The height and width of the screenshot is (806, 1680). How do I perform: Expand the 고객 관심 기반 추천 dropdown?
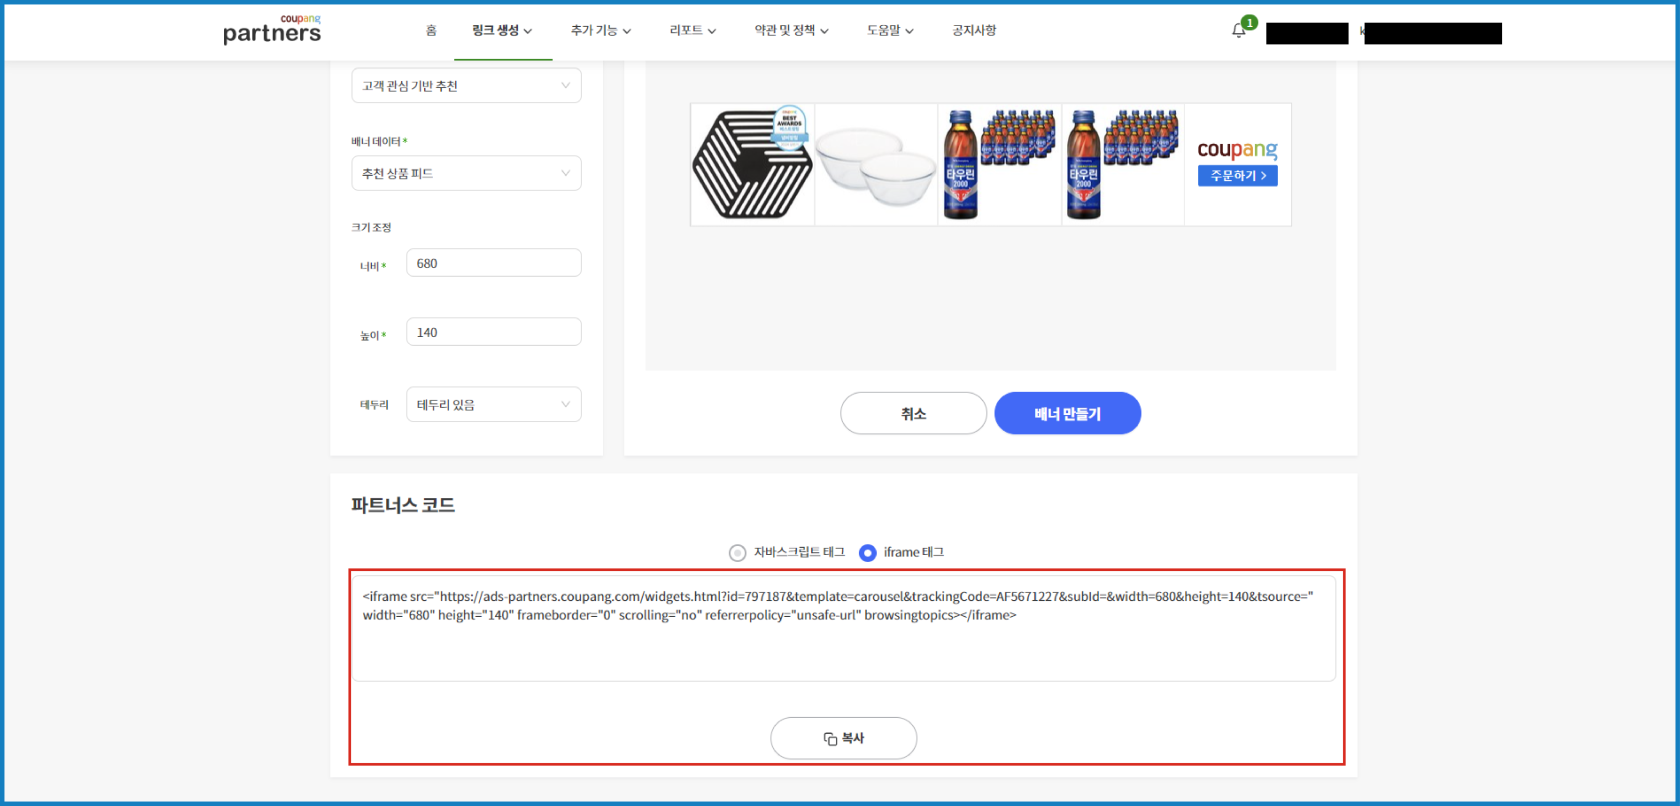point(466,86)
